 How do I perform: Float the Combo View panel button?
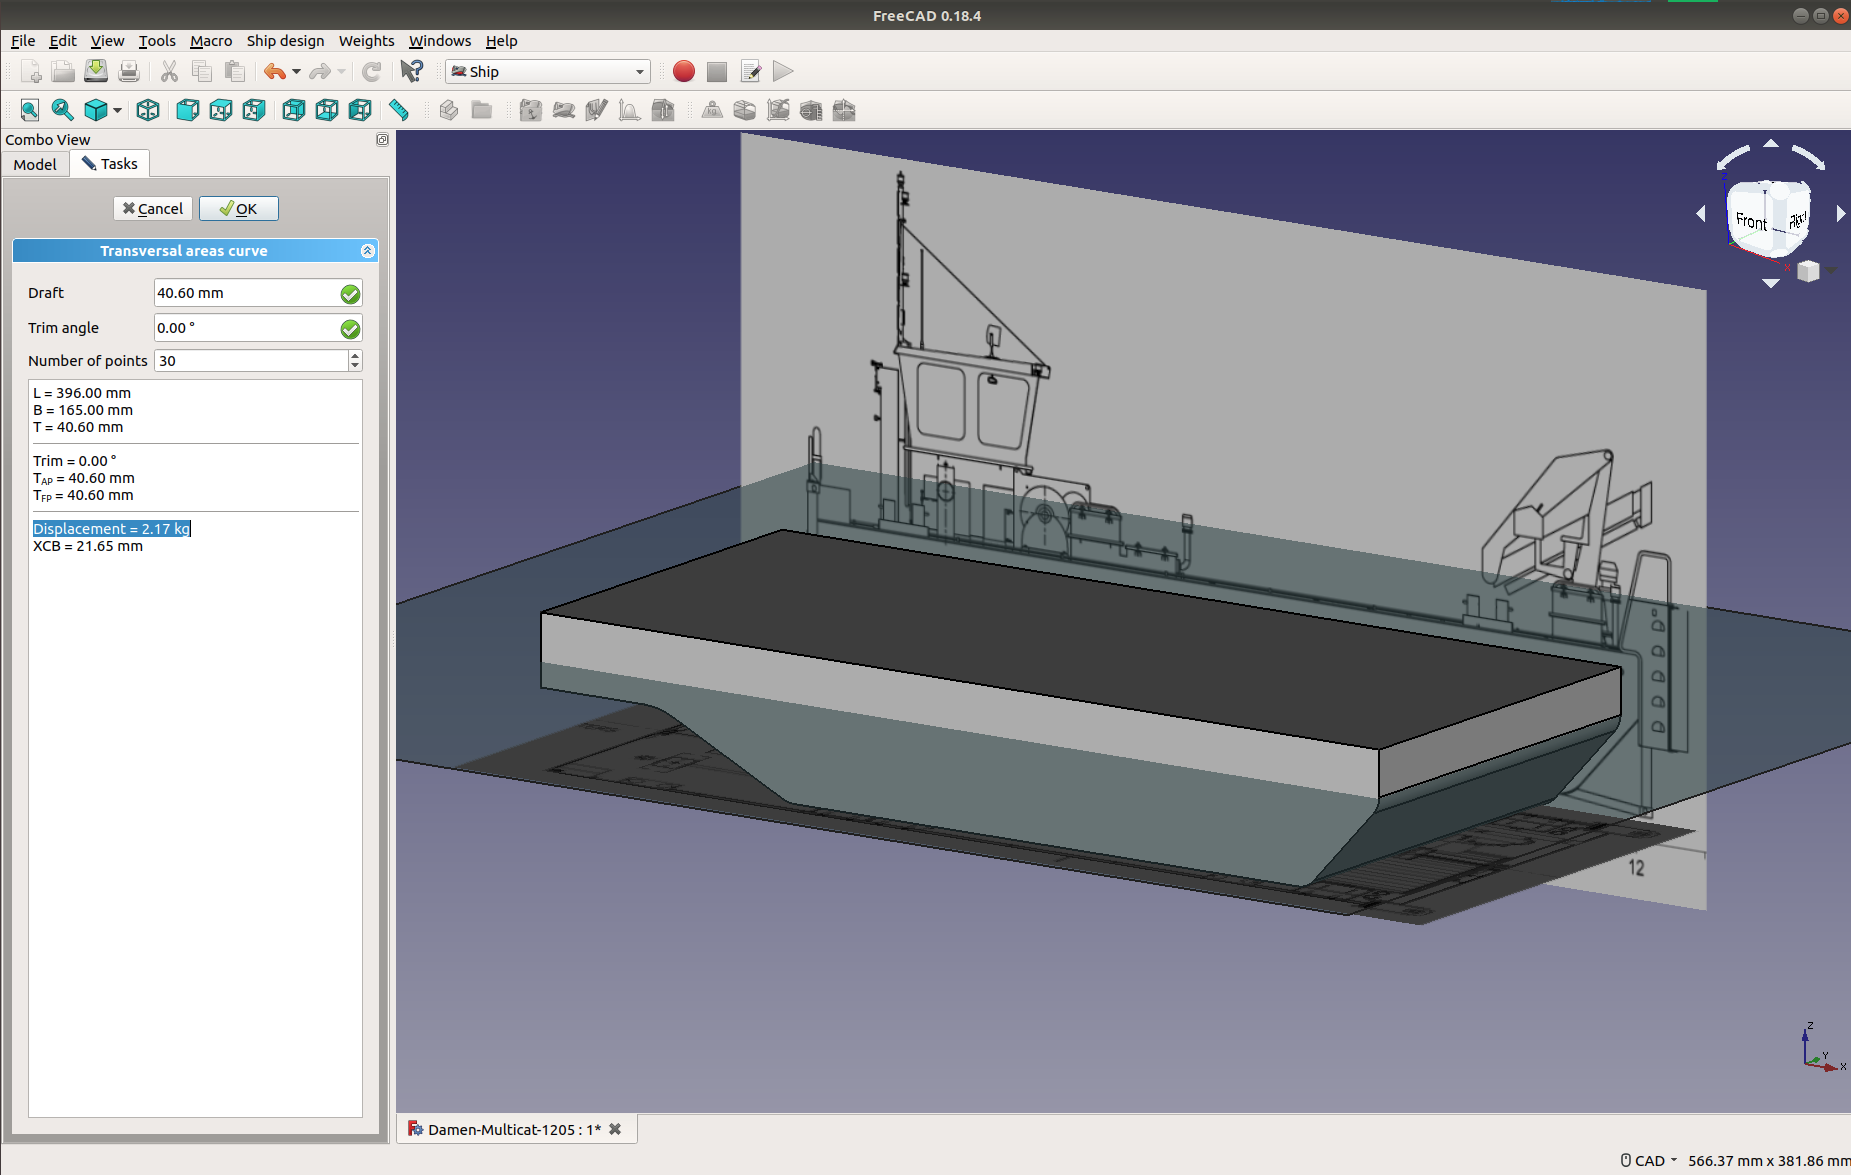382,140
